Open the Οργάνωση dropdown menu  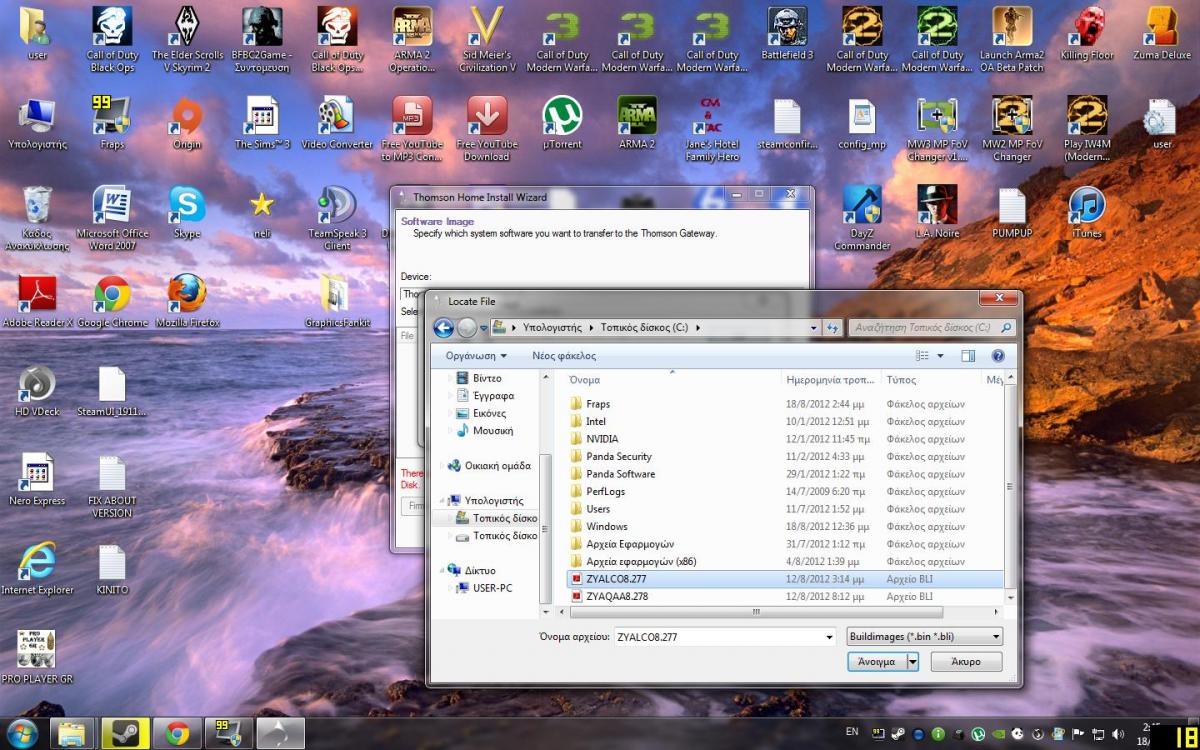[x=476, y=356]
